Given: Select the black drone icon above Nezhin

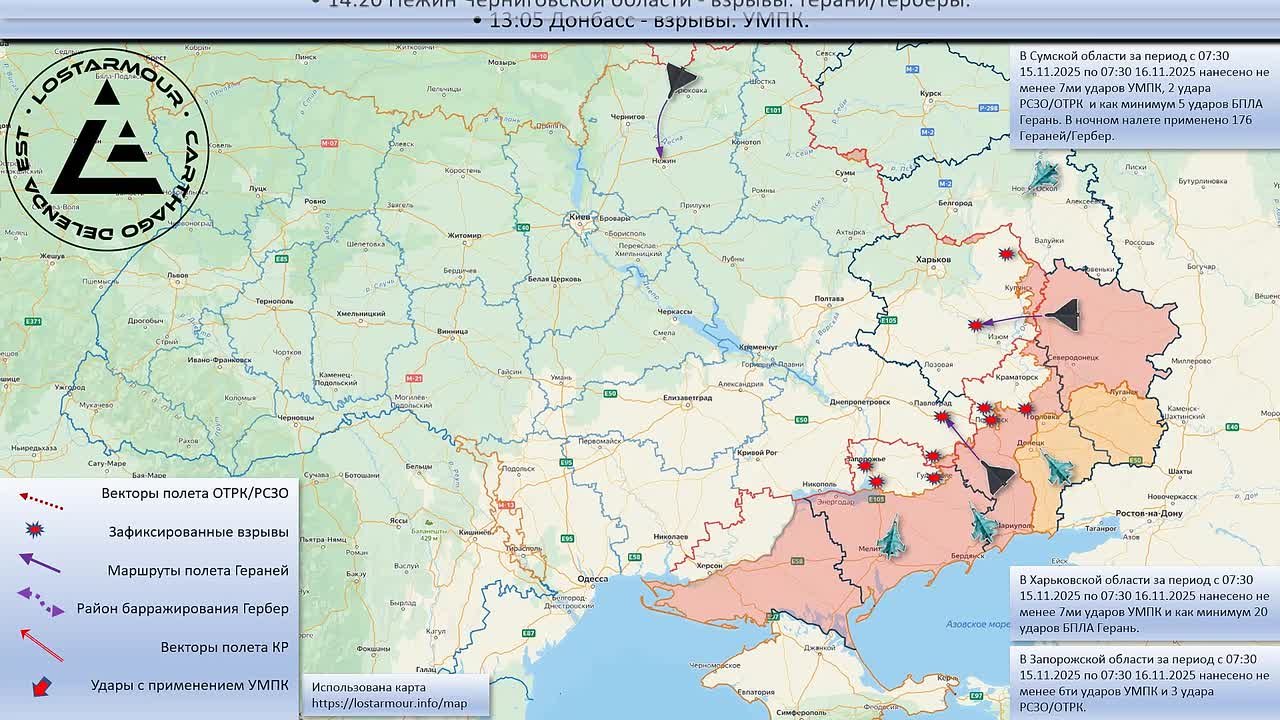Looking at the screenshot, I should tap(680, 79).
